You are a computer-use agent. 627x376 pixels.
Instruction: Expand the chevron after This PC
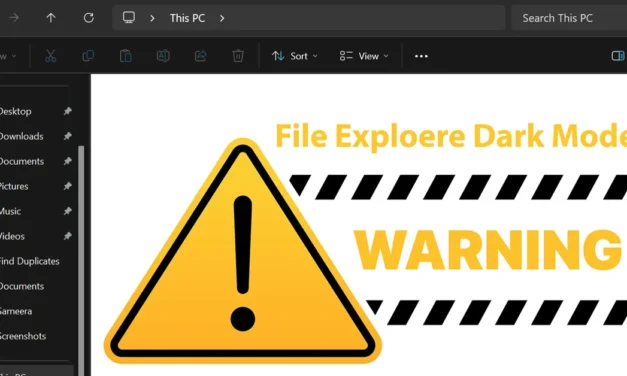click(222, 18)
